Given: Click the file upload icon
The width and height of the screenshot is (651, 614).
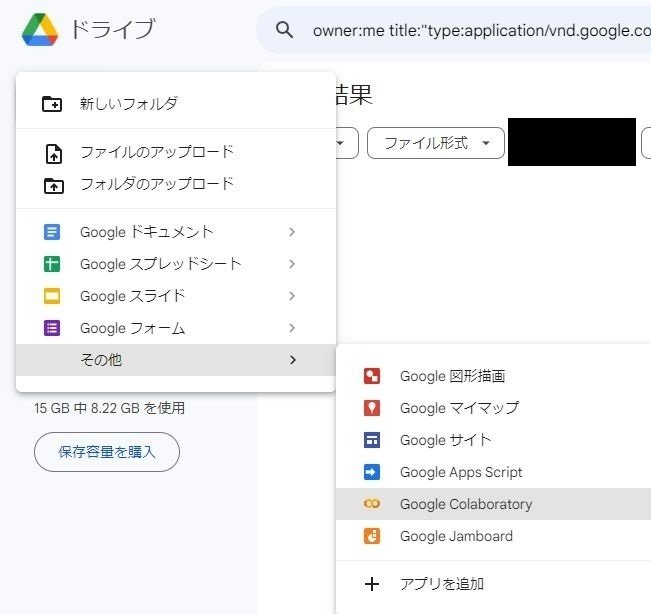Looking at the screenshot, I should coord(54,153).
